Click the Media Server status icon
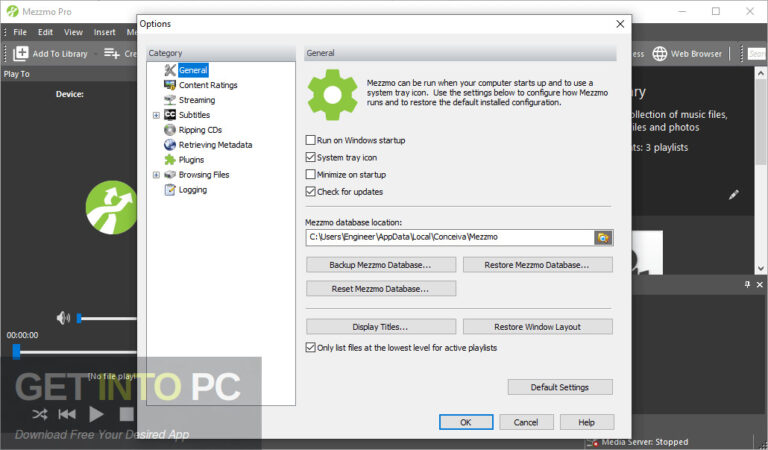The image size is (768, 450). [x=593, y=443]
